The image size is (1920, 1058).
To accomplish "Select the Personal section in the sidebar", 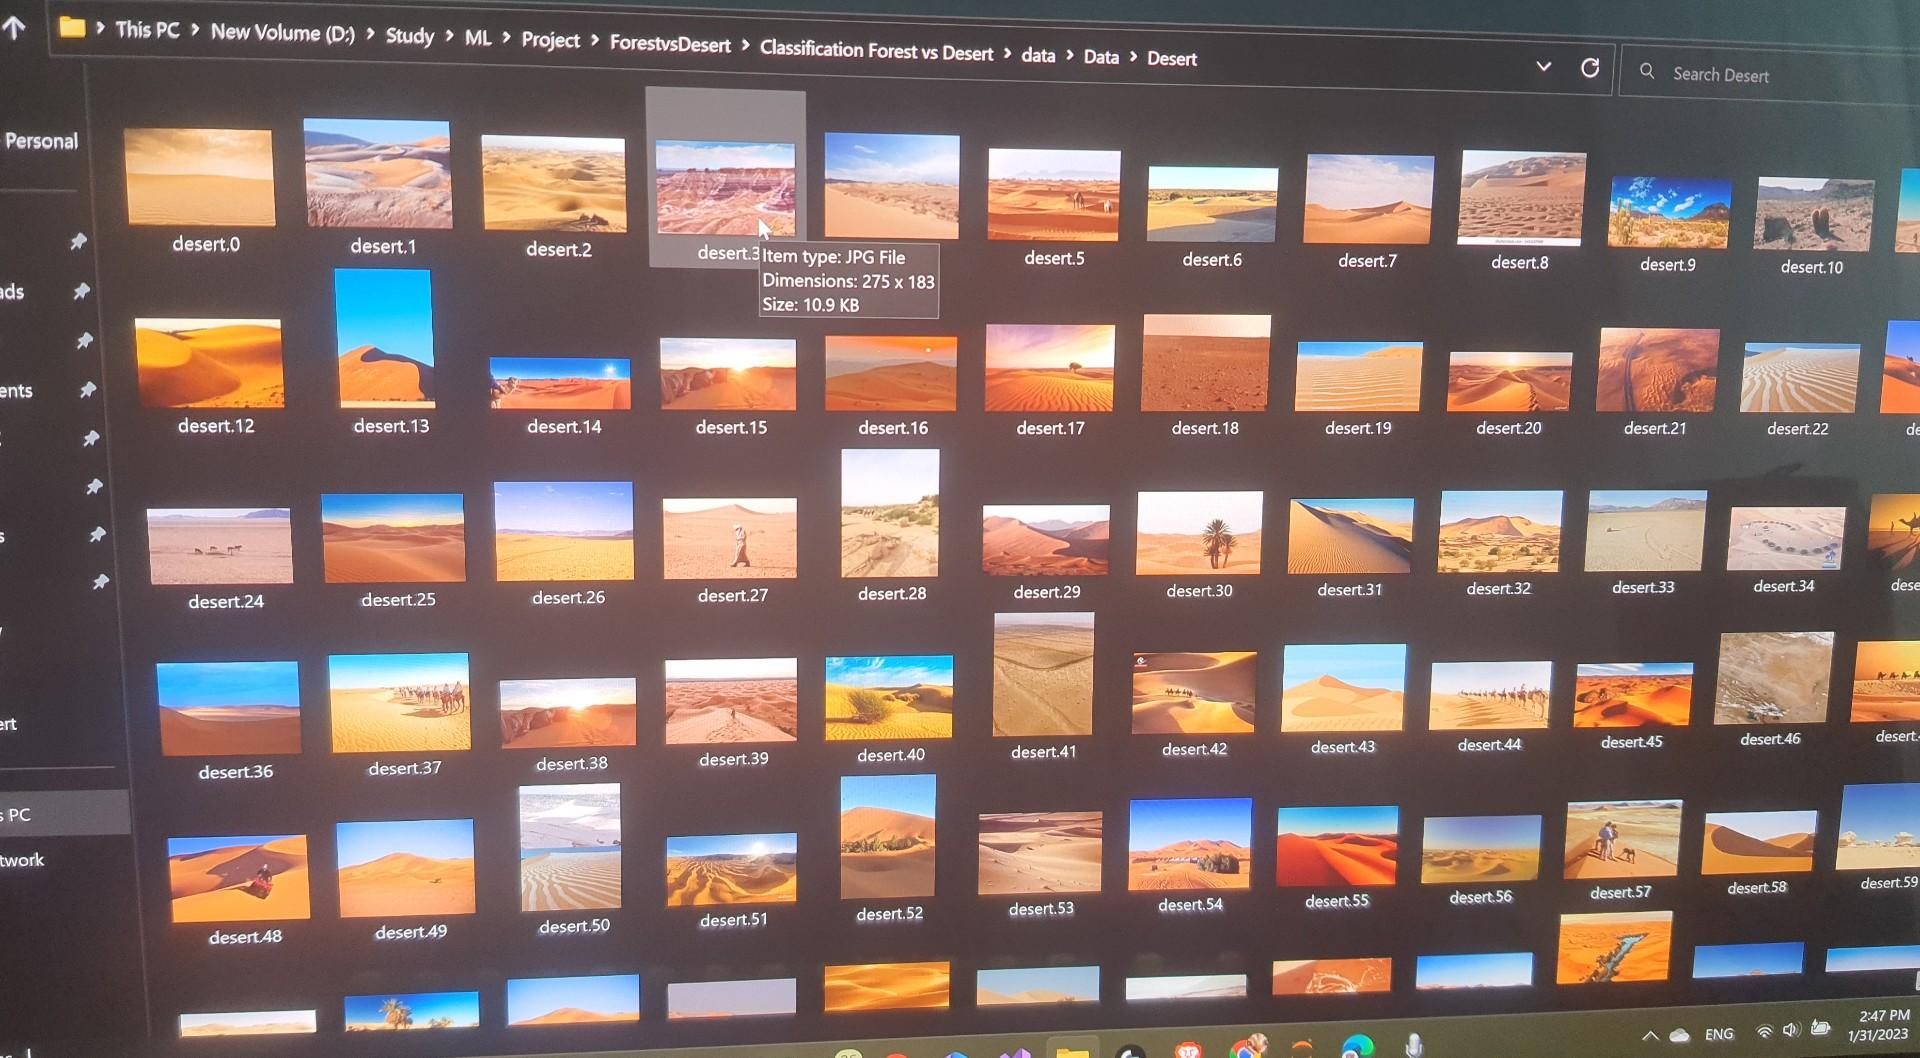I will (x=41, y=141).
